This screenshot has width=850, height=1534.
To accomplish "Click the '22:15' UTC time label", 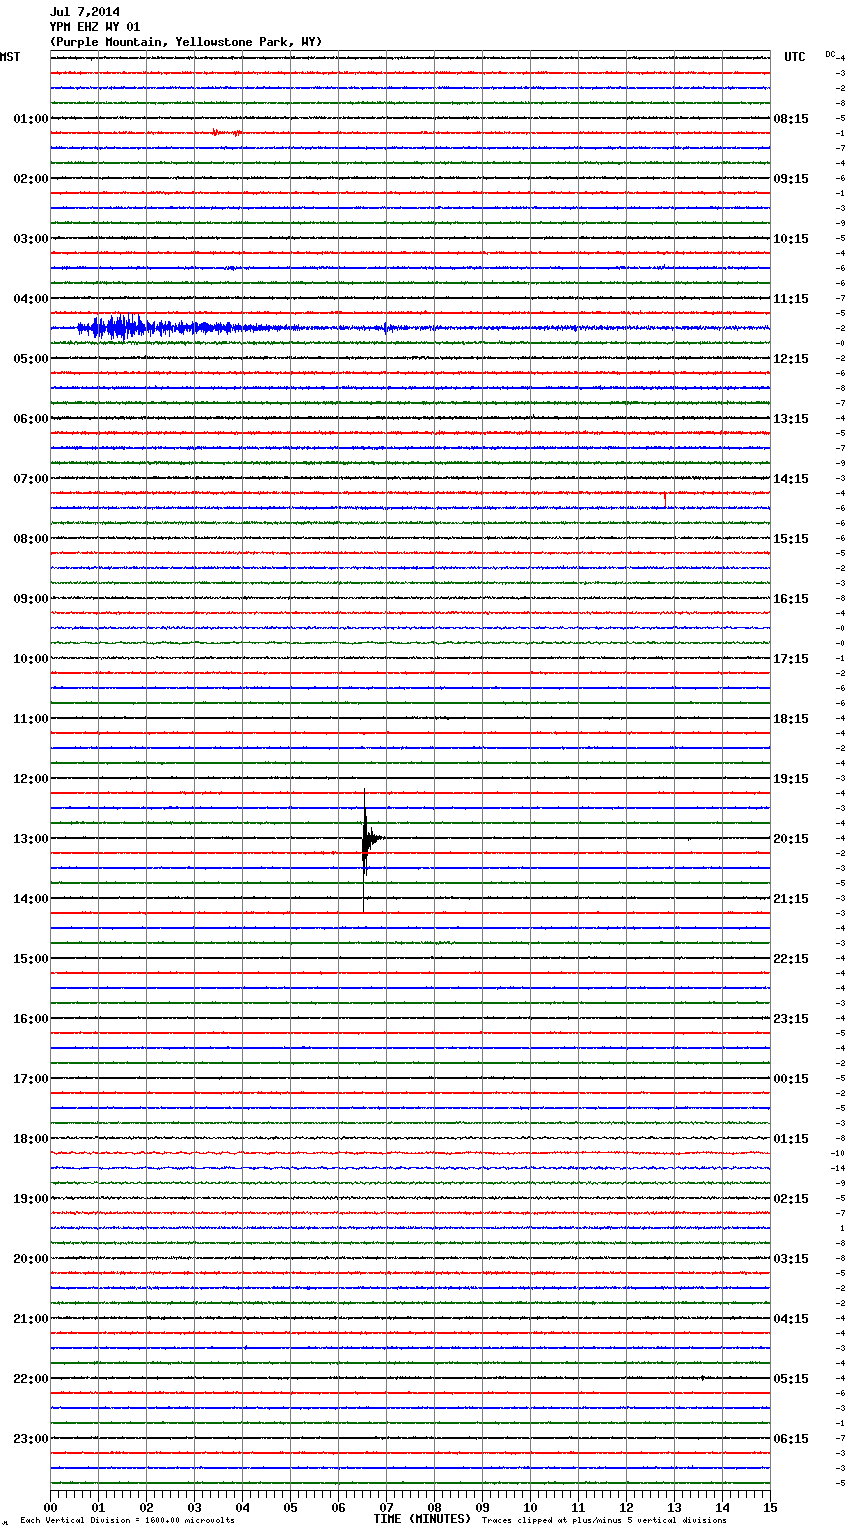I will coord(791,959).
